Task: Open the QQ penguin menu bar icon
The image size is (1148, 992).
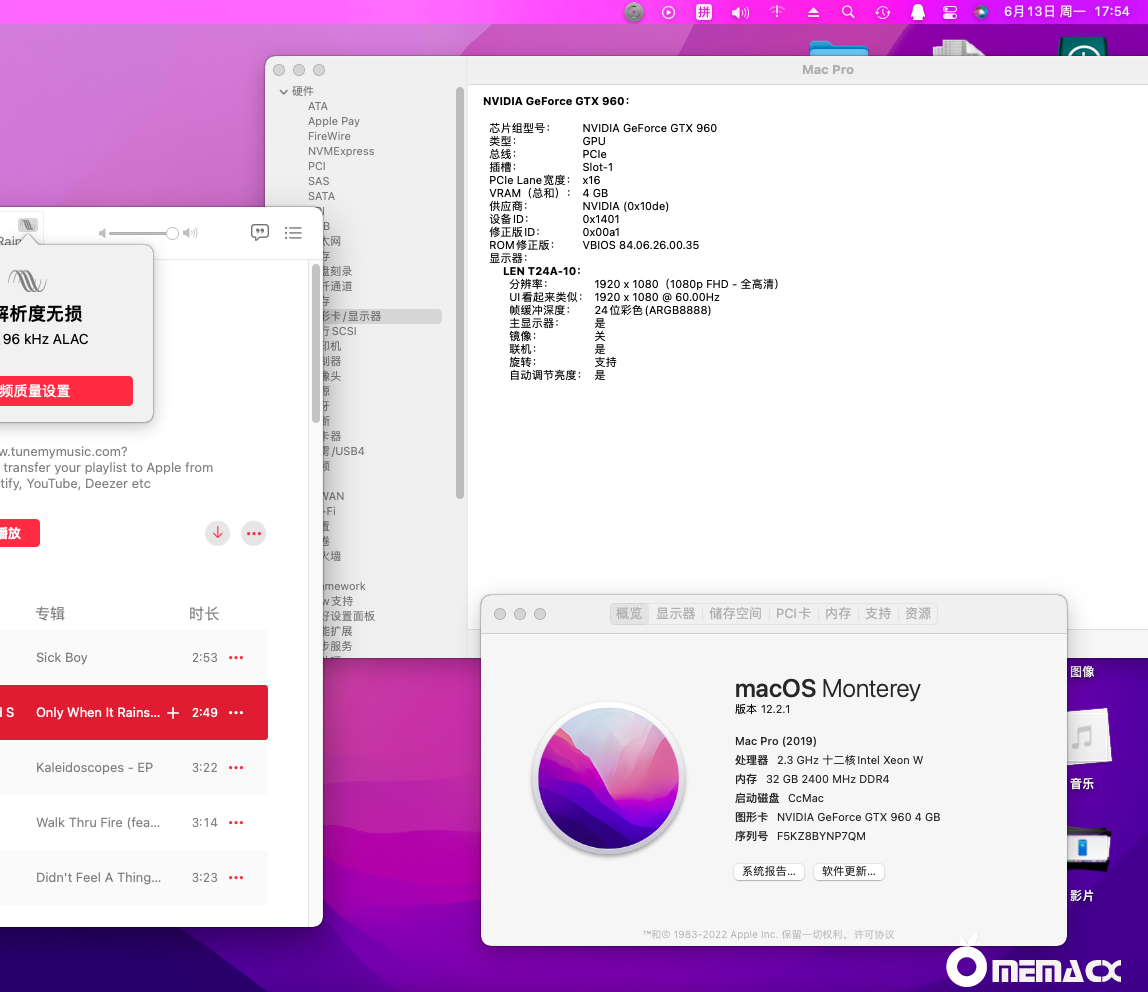Action: click(917, 12)
